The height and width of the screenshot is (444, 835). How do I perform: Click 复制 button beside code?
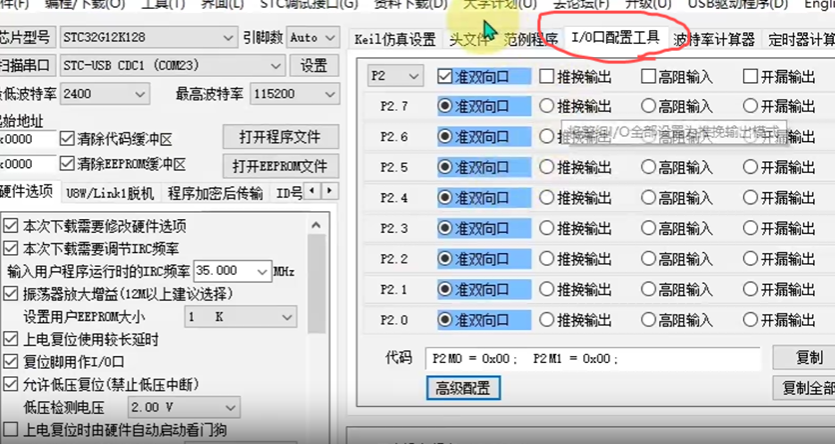coord(805,357)
